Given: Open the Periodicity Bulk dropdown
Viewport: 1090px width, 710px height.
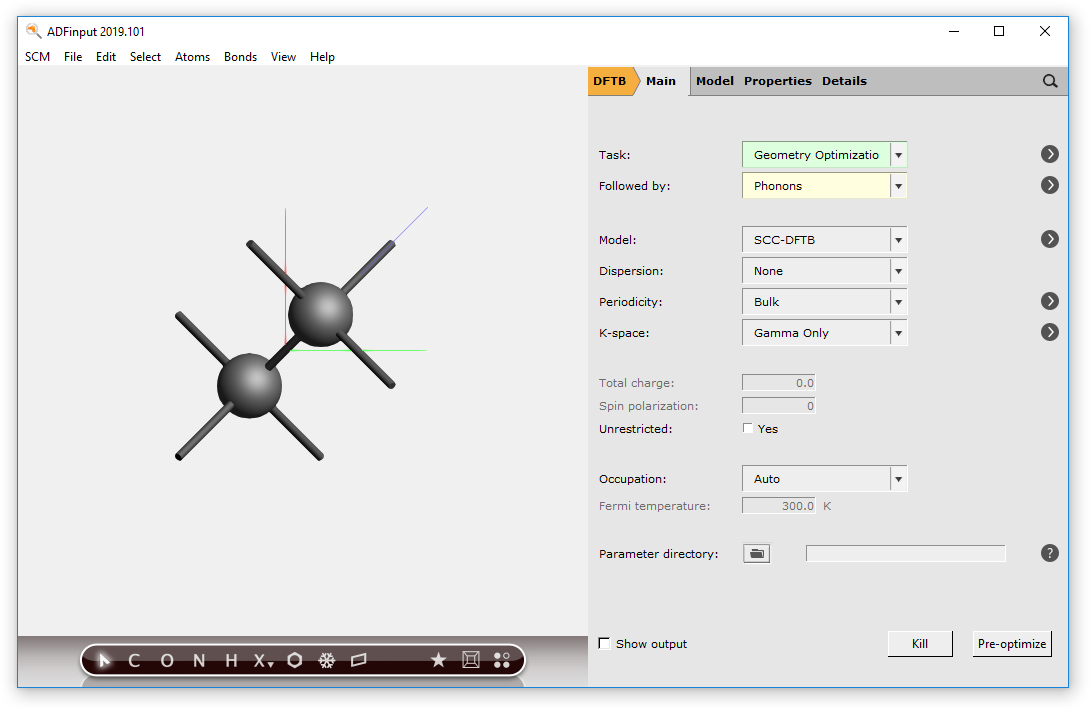Looking at the screenshot, I should [x=824, y=302].
